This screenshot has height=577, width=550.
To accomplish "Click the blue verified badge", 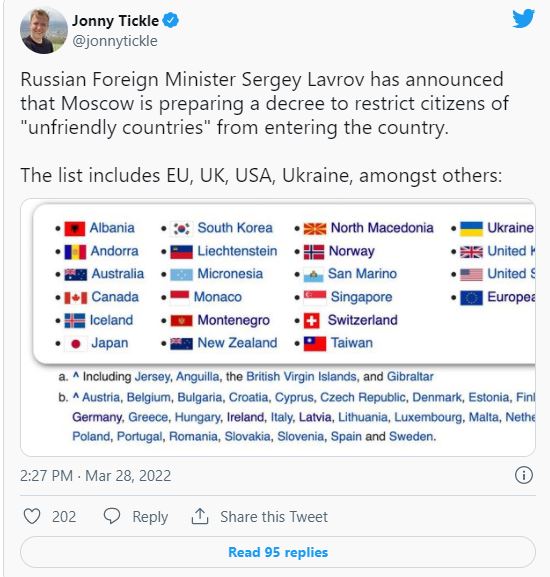I will point(171,20).
